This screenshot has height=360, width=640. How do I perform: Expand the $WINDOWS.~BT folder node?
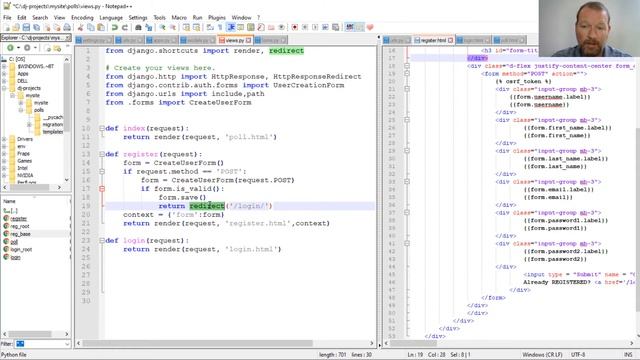pyautogui.click(x=4, y=66)
